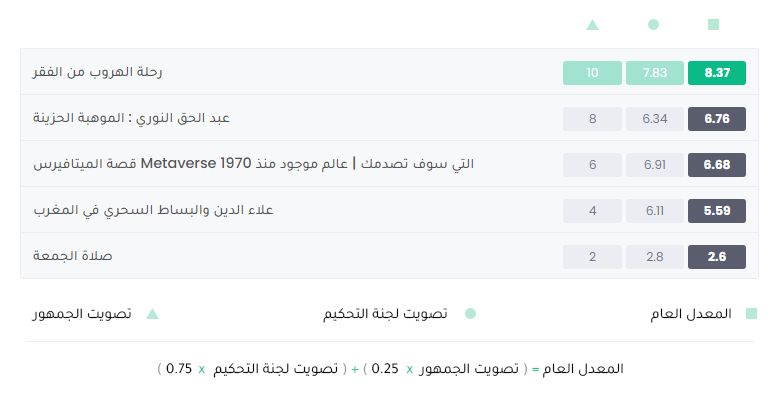Open the علاء الدين والبساط السحري في المغرب entry

click(153, 210)
